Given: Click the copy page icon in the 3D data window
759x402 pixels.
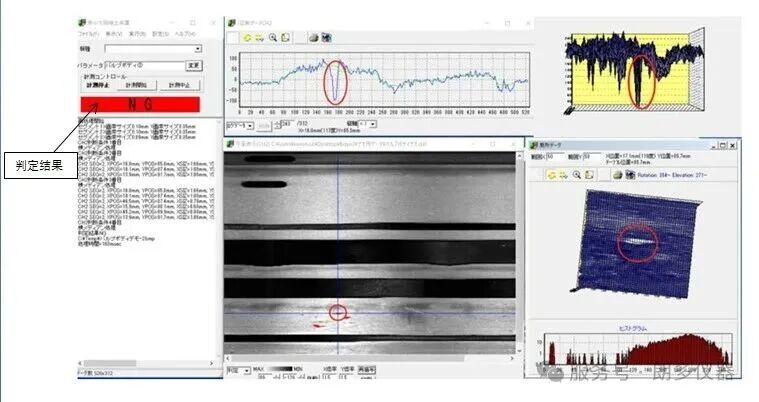Looking at the screenshot, I should coord(589,175).
